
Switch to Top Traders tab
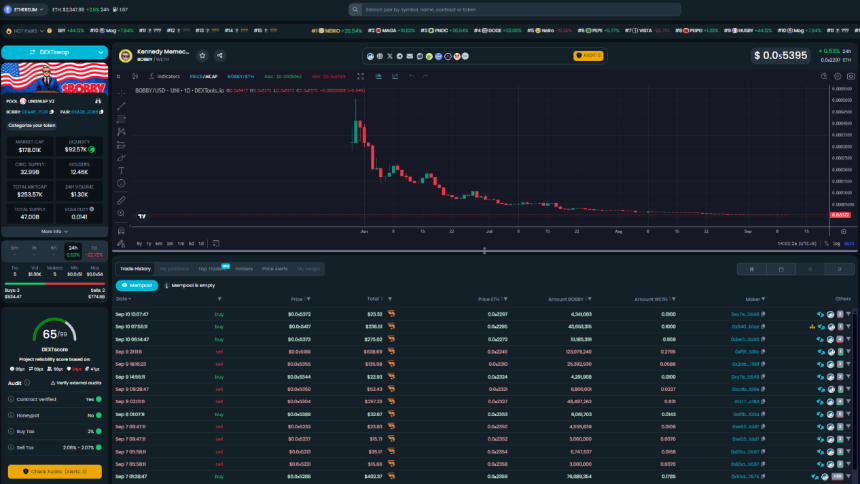212,269
